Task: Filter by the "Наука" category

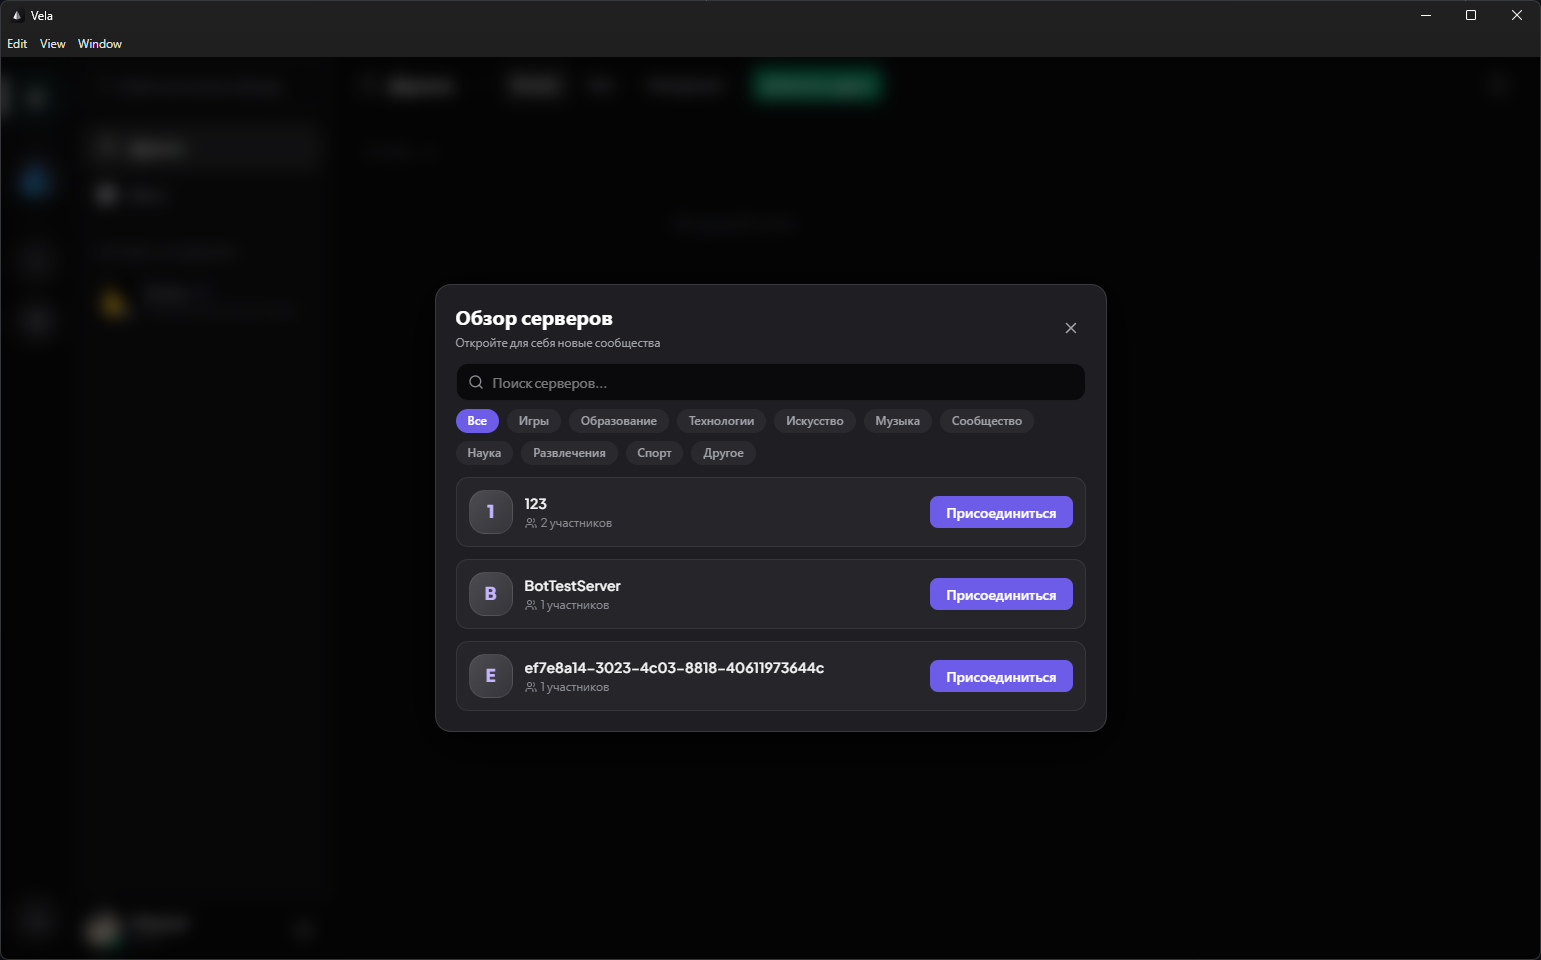Action: (484, 453)
